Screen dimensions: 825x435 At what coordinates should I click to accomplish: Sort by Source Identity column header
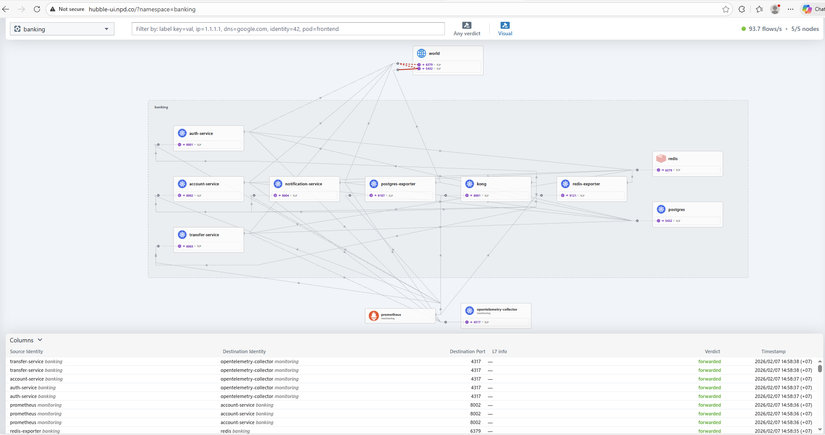(26, 352)
